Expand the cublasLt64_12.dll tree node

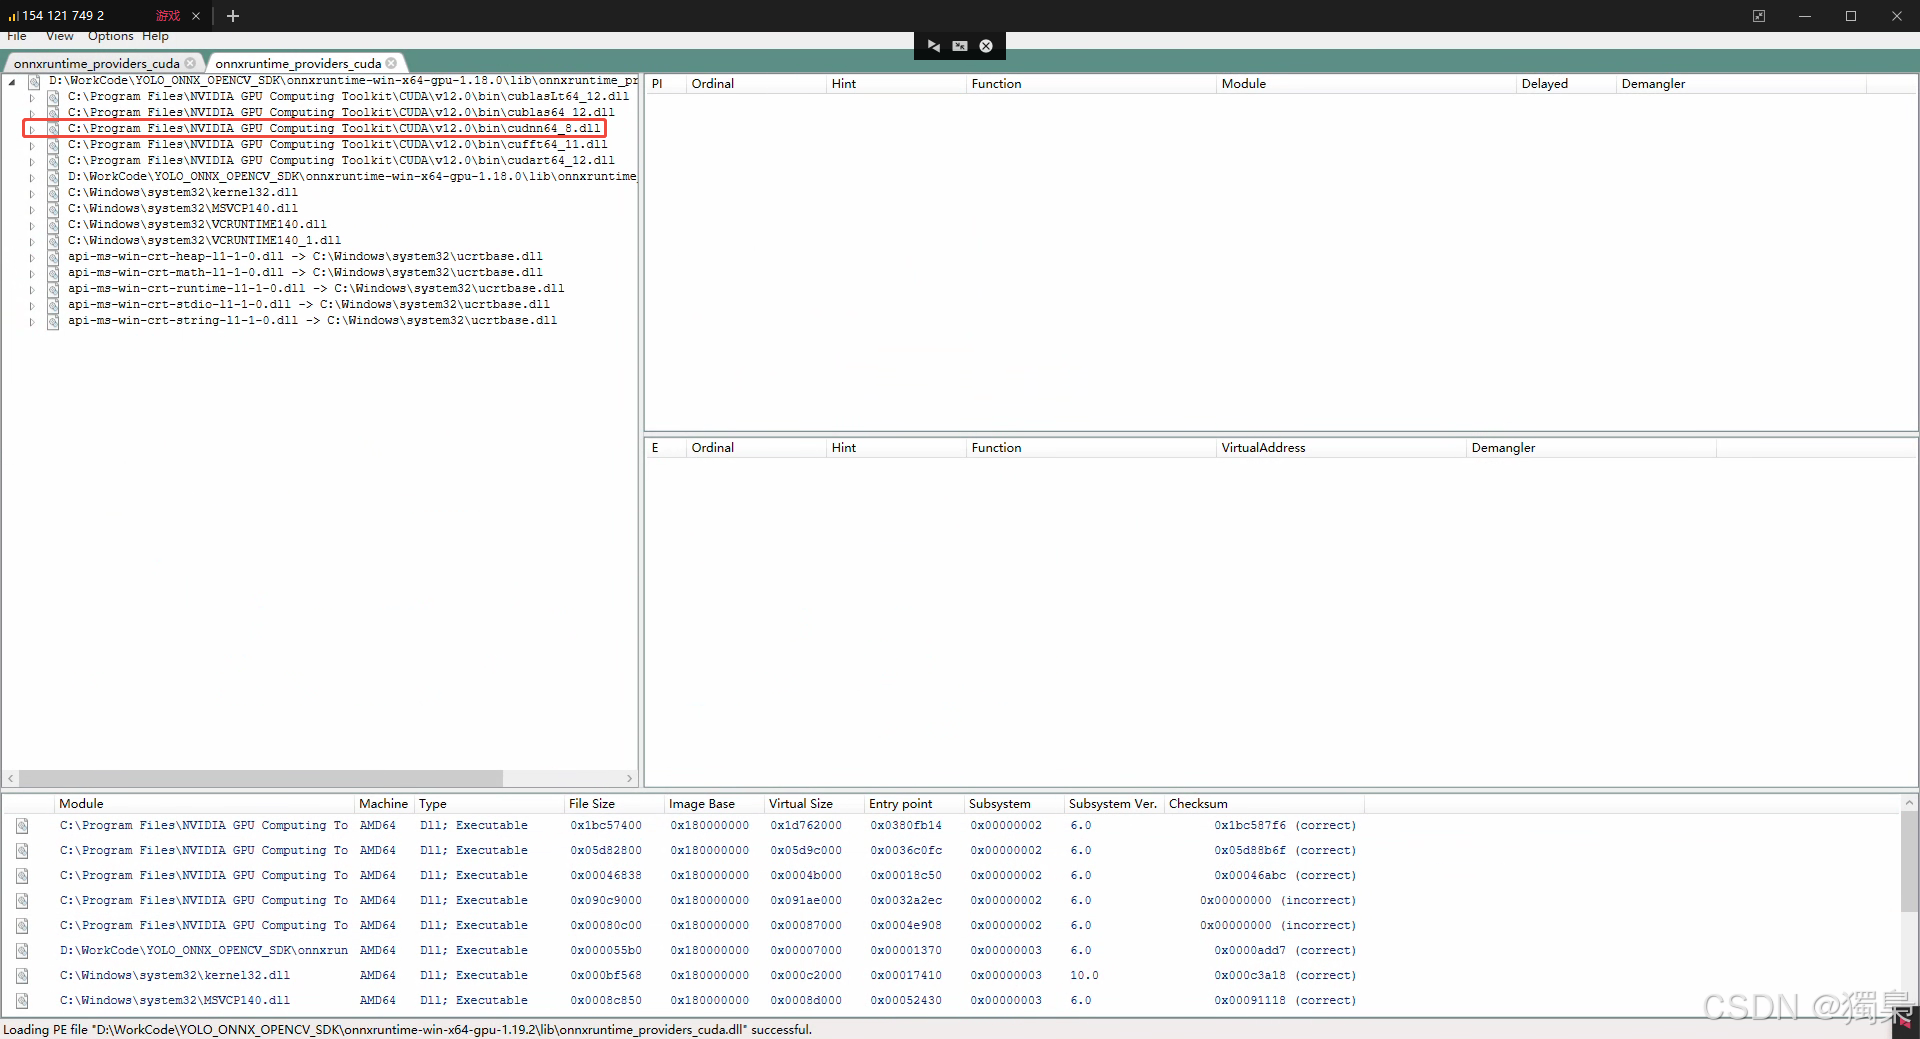tap(32, 97)
